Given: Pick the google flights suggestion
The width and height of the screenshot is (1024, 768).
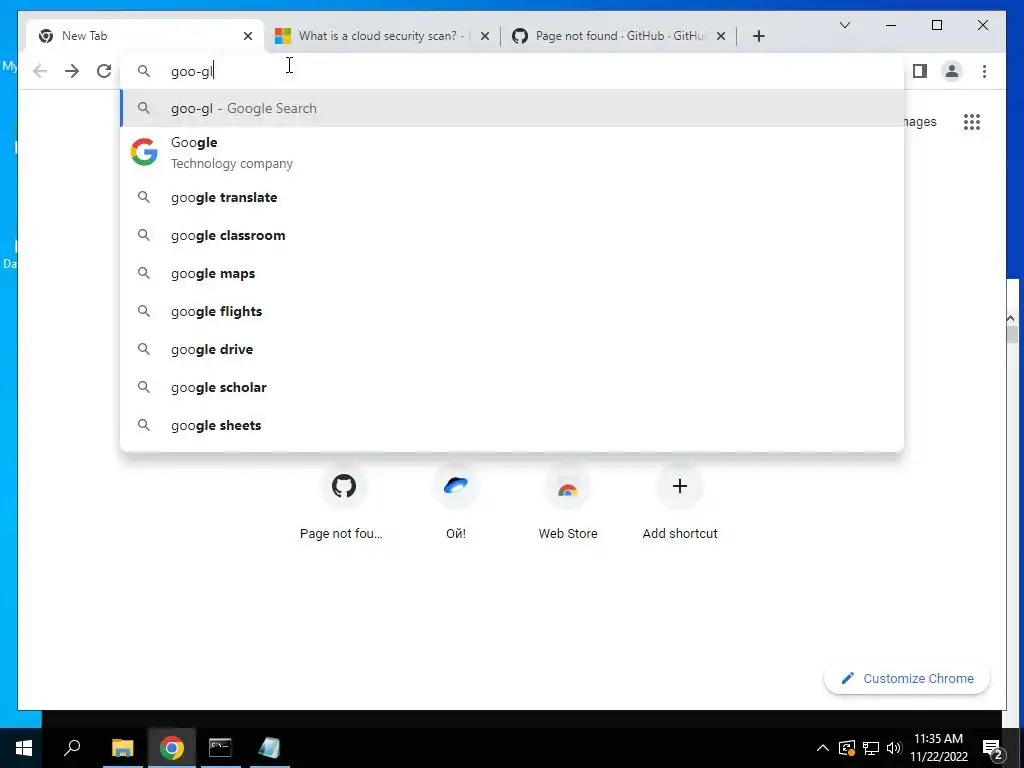Looking at the screenshot, I should 513,311.
